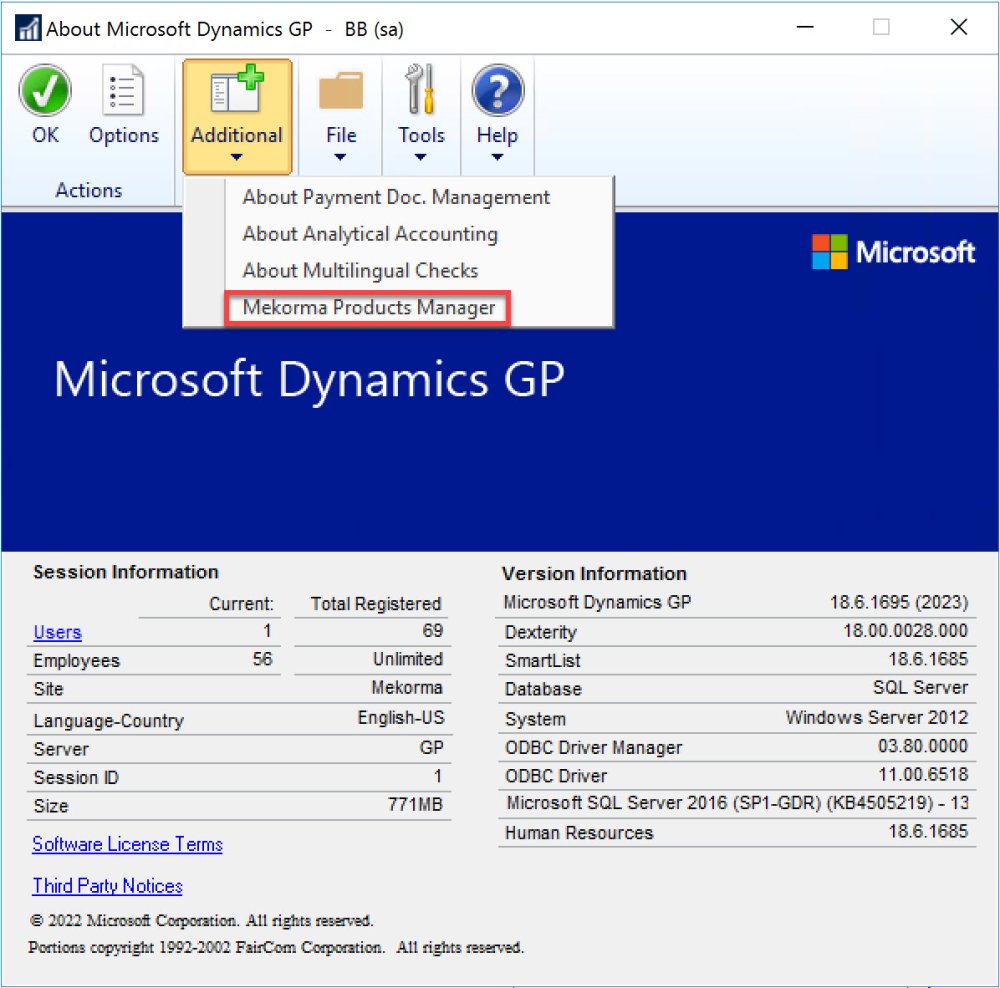Click the Site value Mekorma
The height and width of the screenshot is (988, 1000).
[407, 688]
